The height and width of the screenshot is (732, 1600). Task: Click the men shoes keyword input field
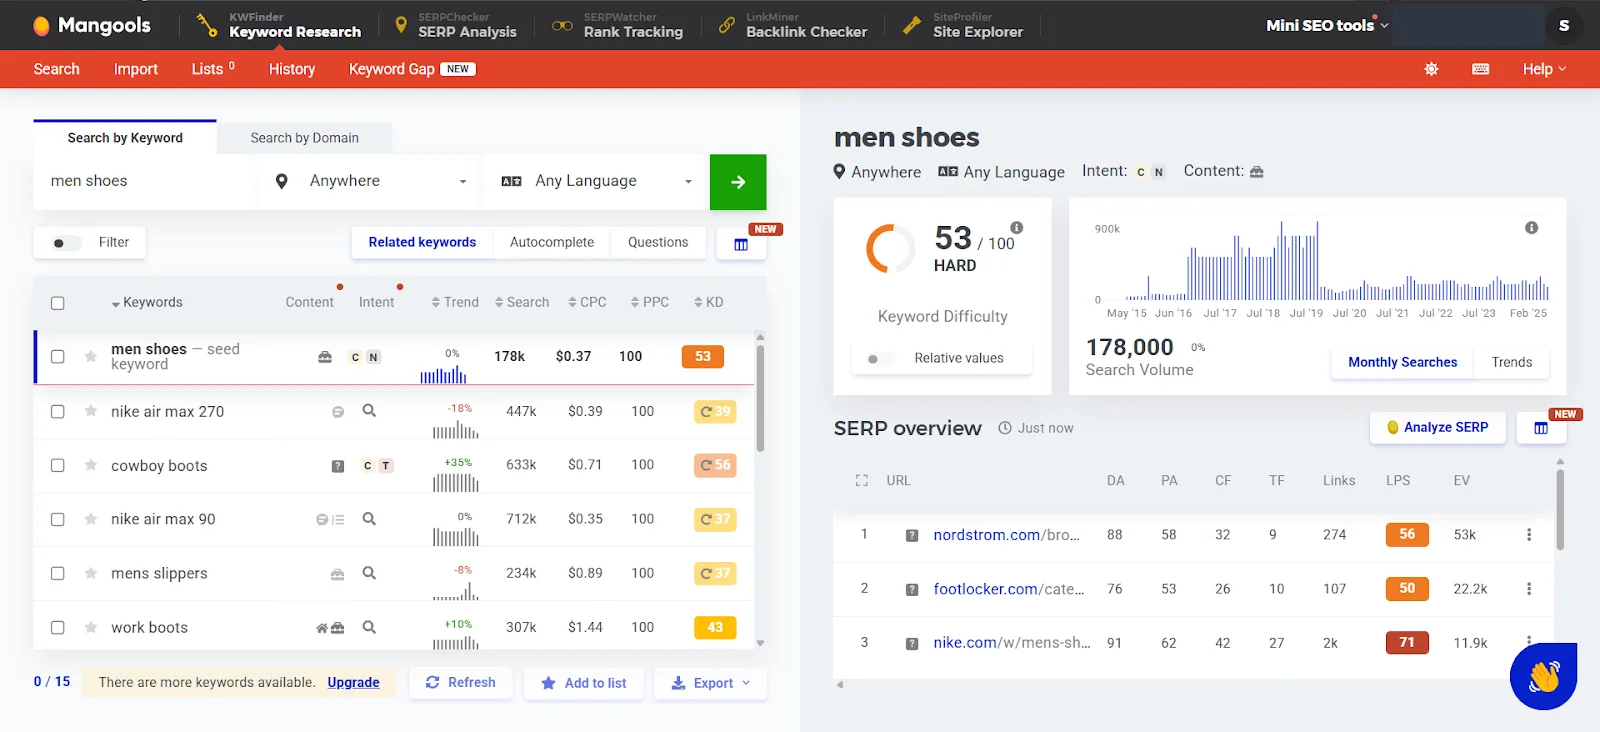(x=145, y=182)
